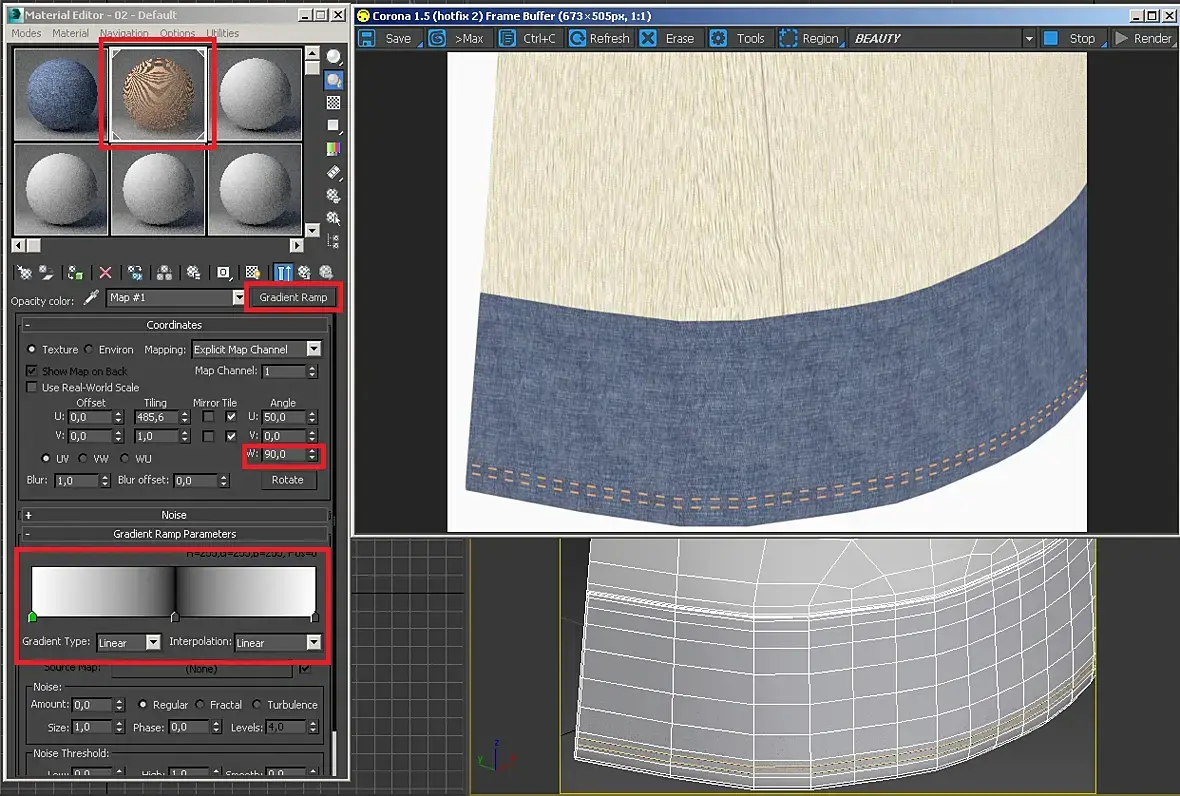
Task: Select the Environ radio button
Action: pos(89,350)
